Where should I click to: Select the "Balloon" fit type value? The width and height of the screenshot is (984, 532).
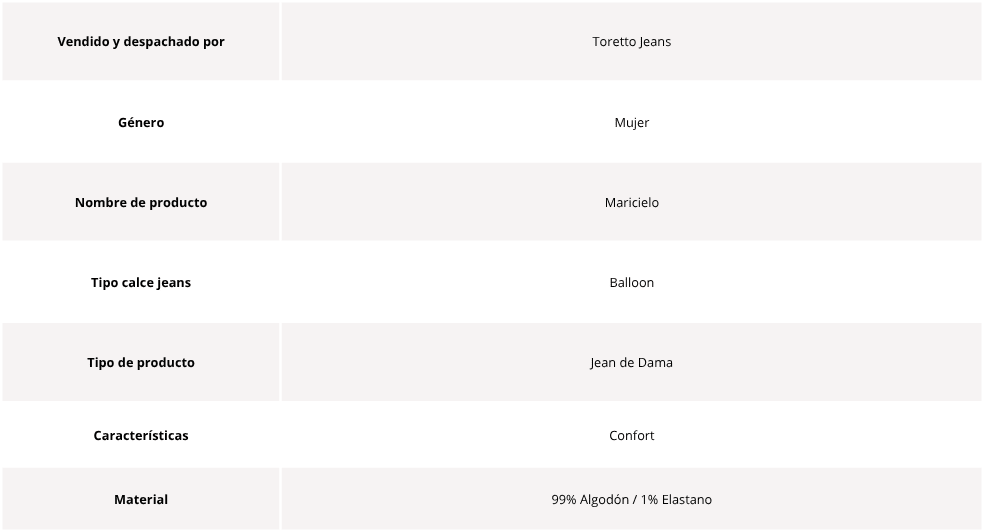(x=631, y=283)
